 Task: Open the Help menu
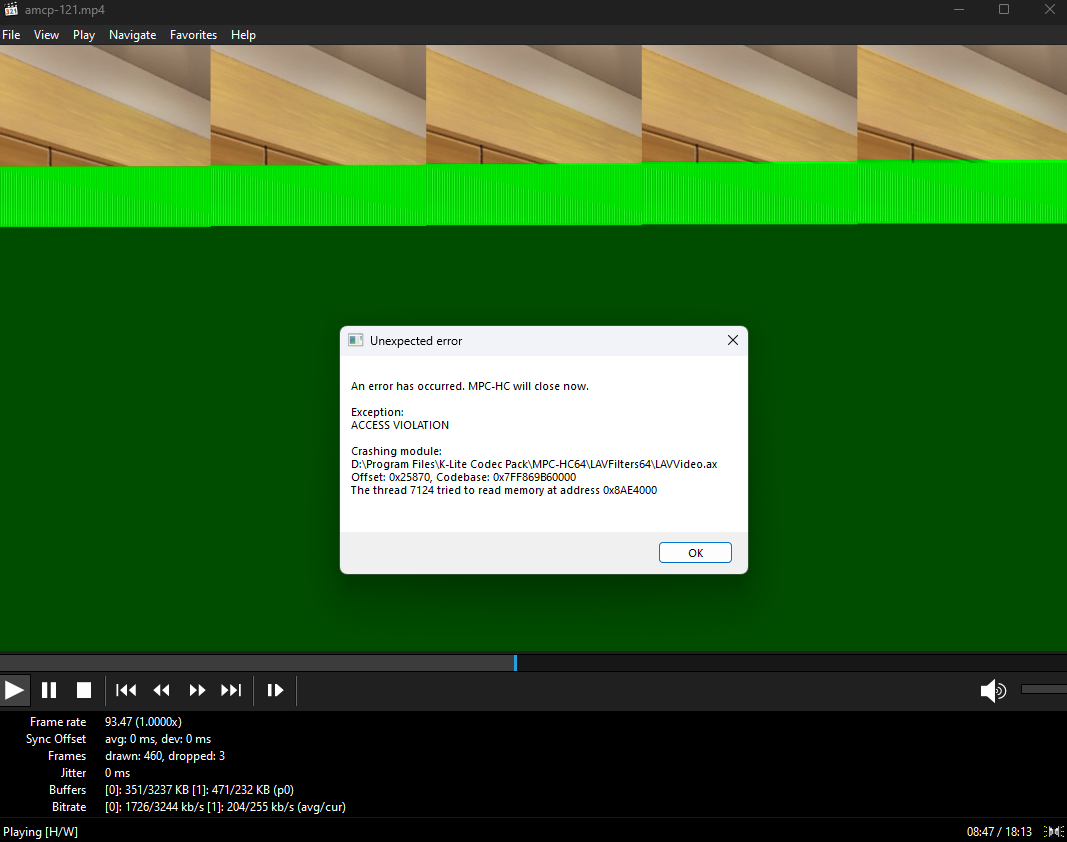click(243, 35)
